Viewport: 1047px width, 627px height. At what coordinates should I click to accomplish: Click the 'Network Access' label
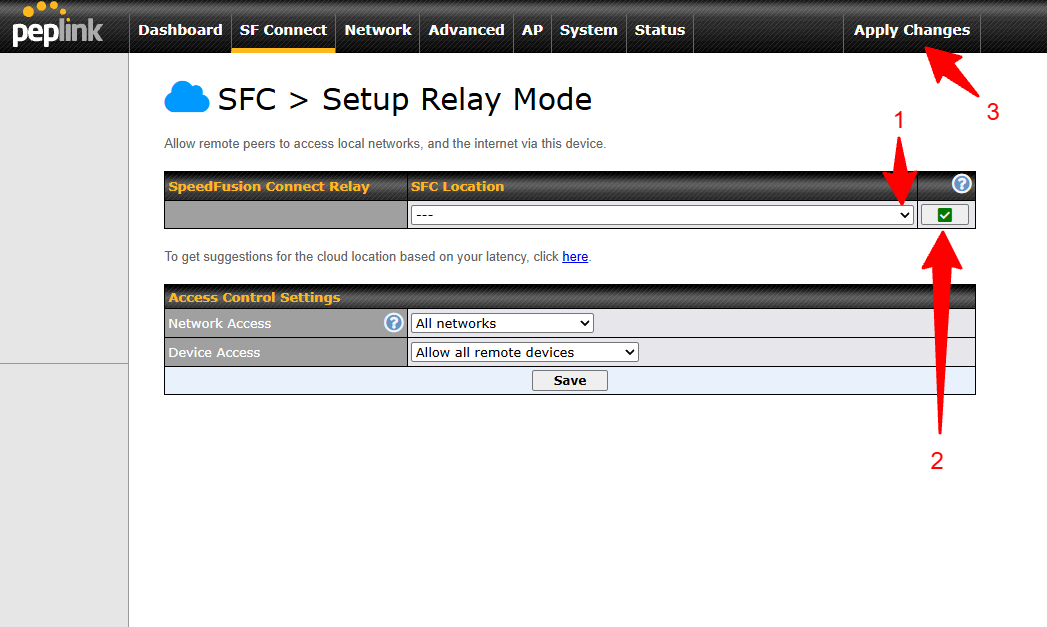[x=220, y=323]
